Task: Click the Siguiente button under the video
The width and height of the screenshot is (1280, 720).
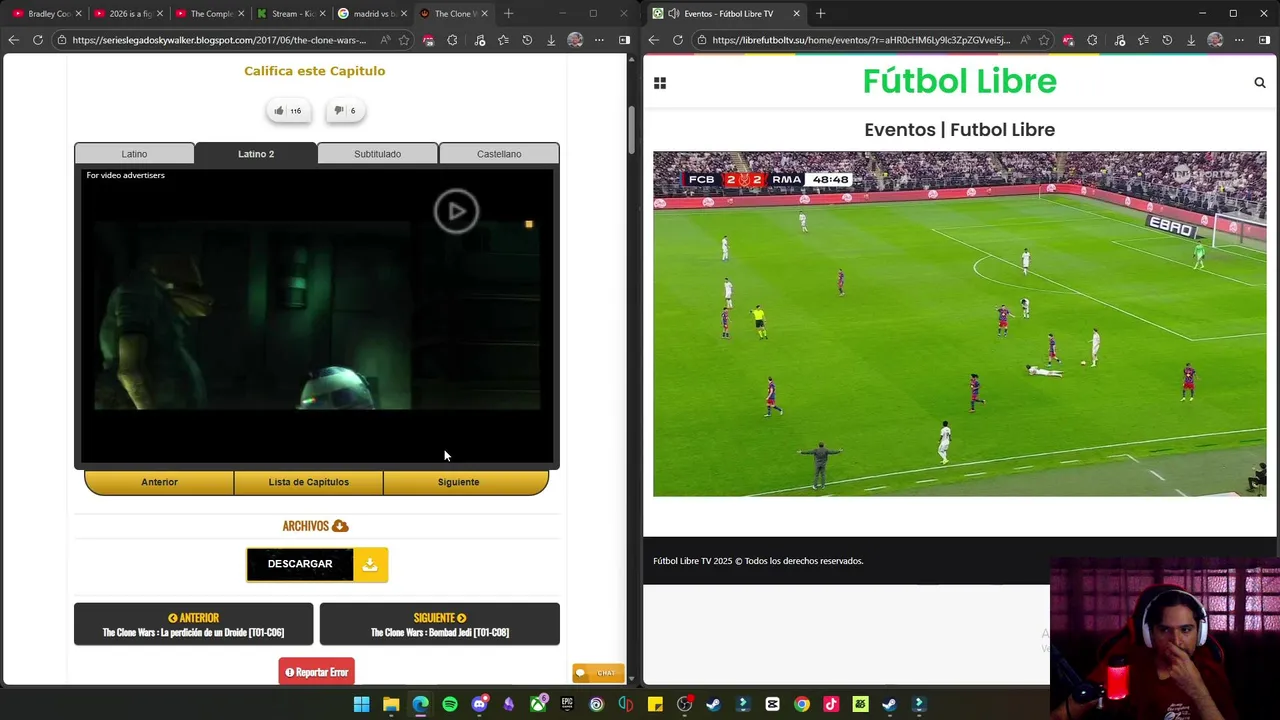Action: pos(458,482)
